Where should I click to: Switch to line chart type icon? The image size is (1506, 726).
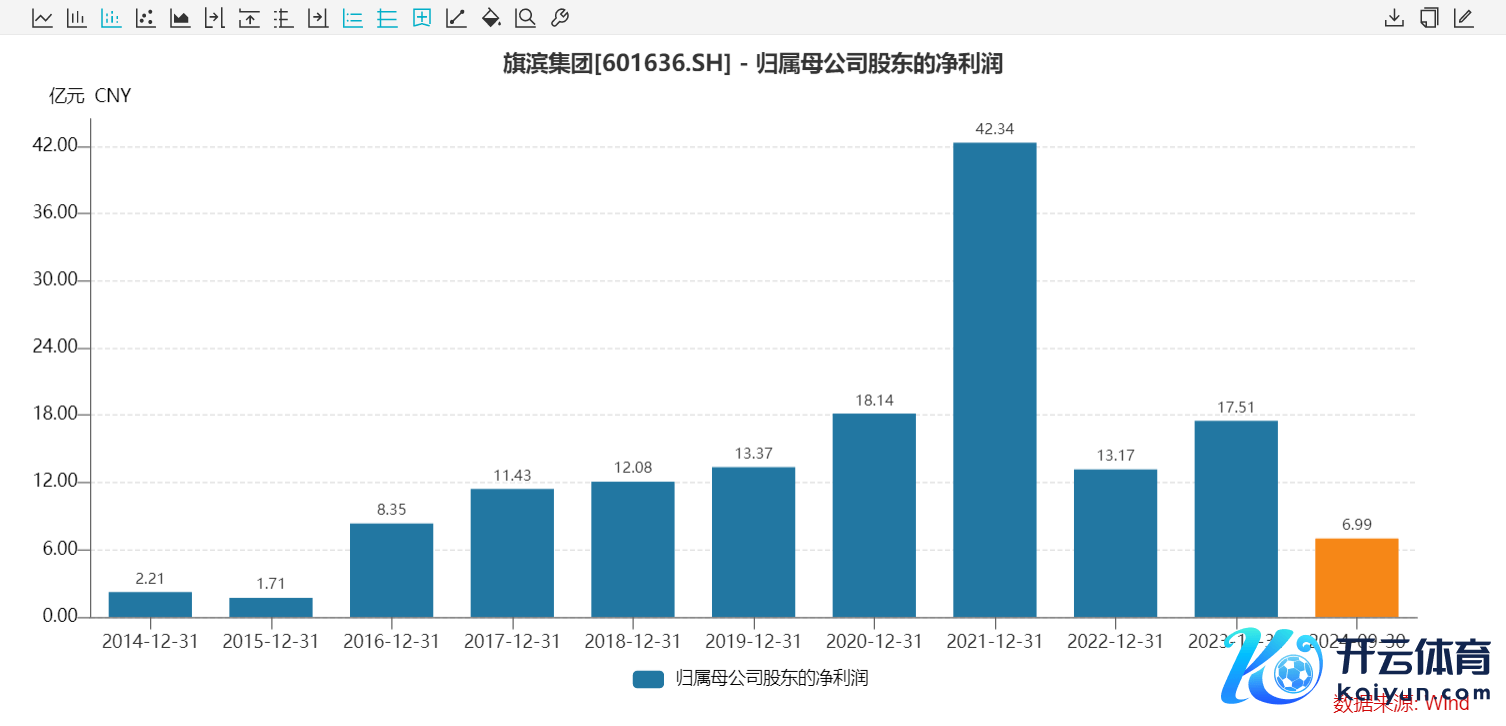42,18
